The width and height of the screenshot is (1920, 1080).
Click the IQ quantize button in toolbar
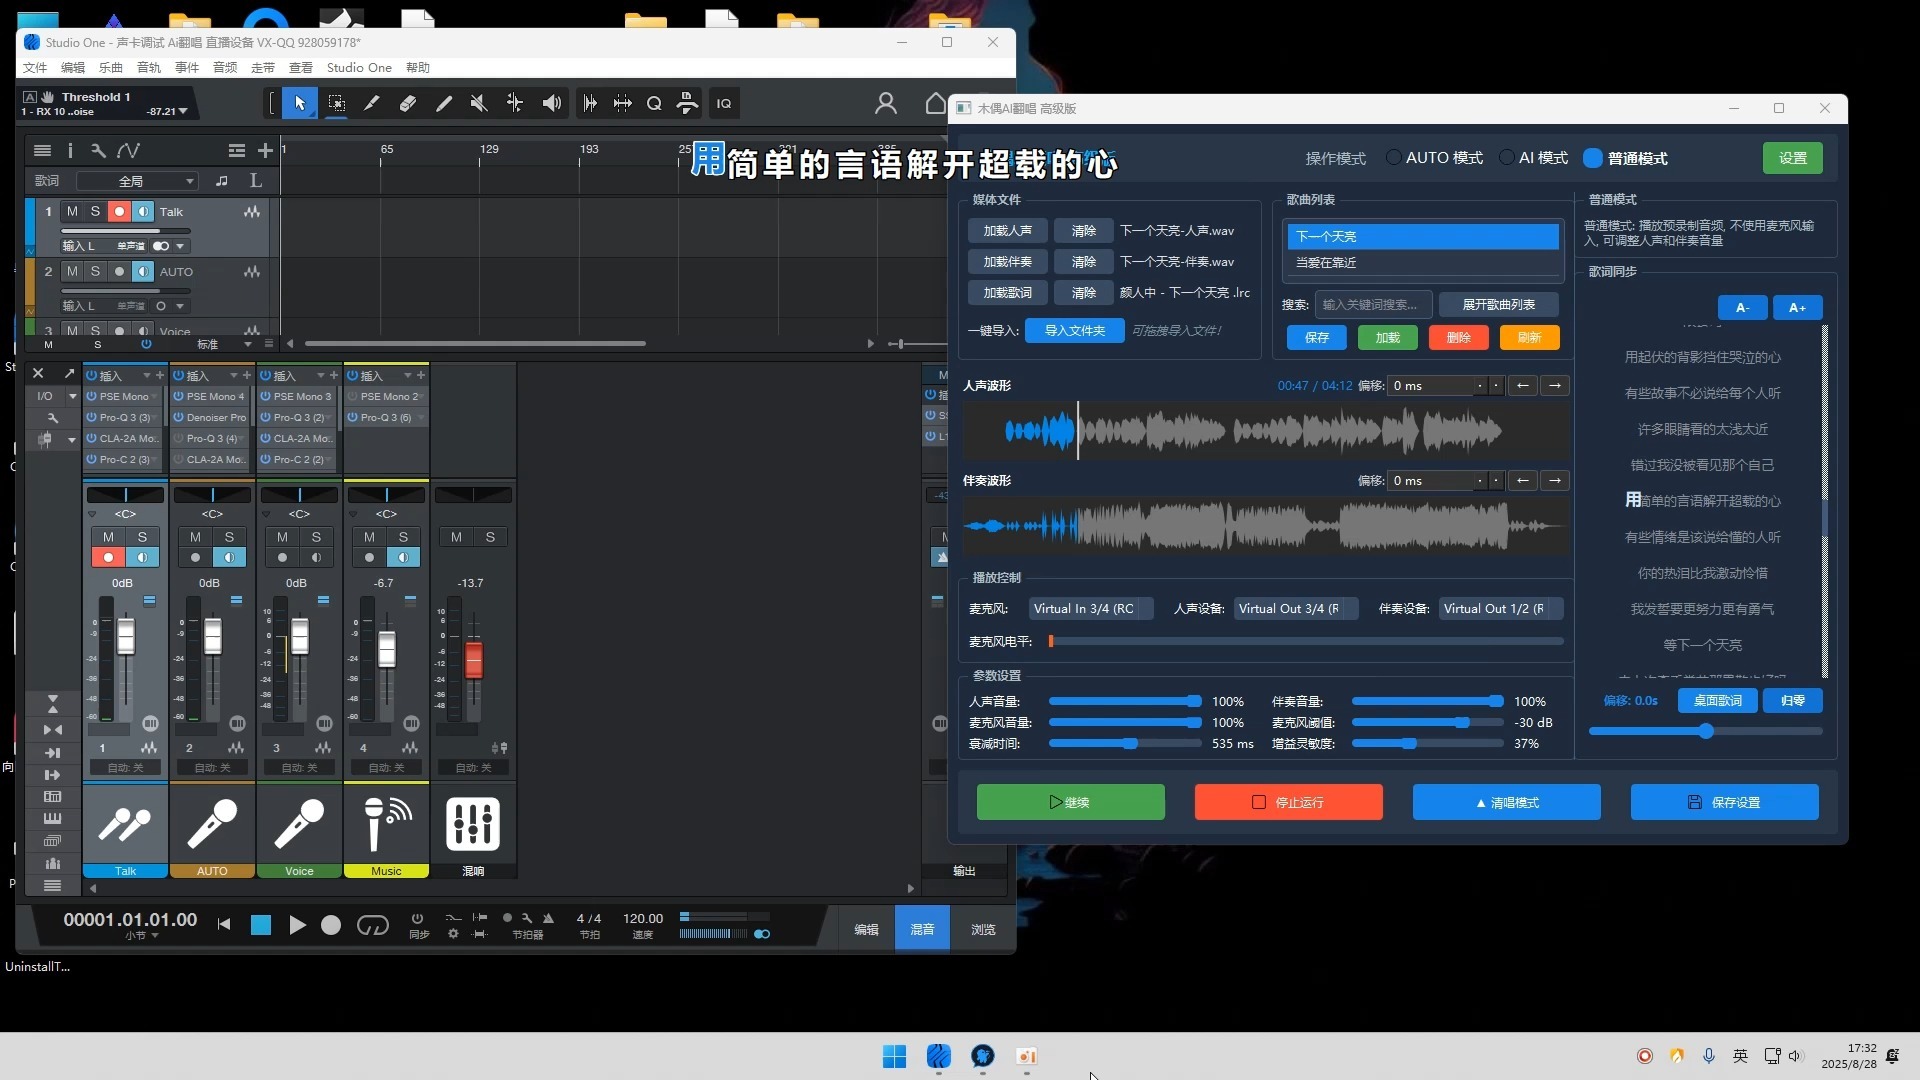[724, 103]
